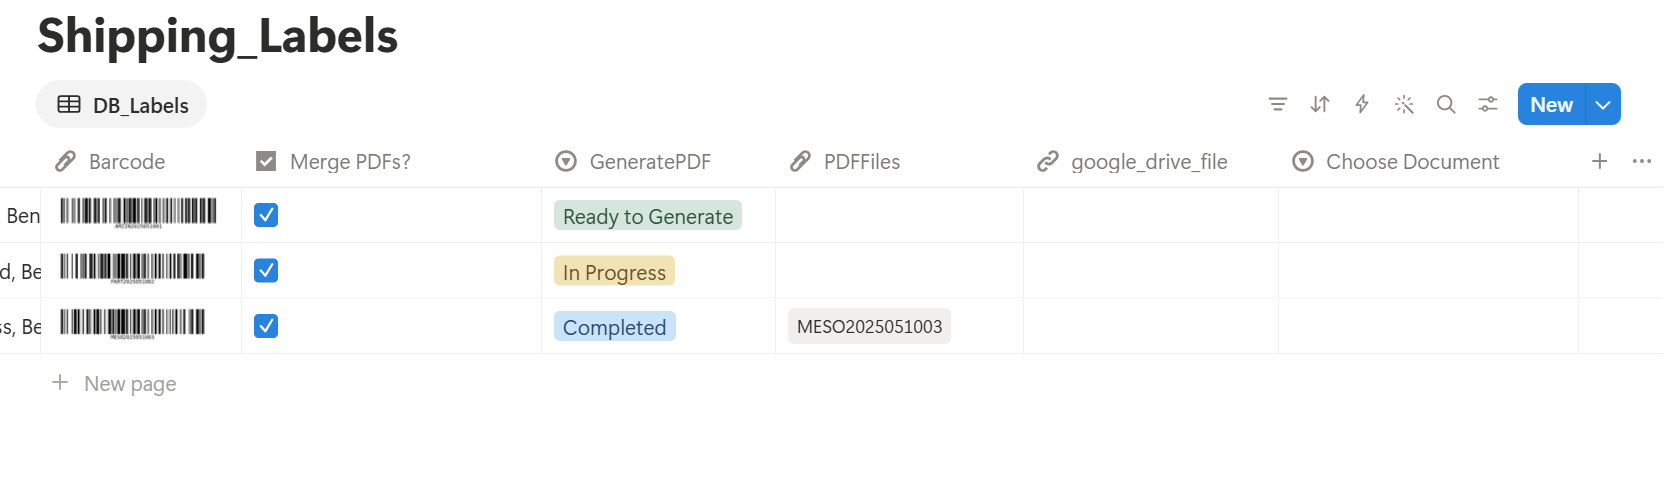Open automations lightning bolt icon
Screen dimensions: 1678x490
point(1362,104)
